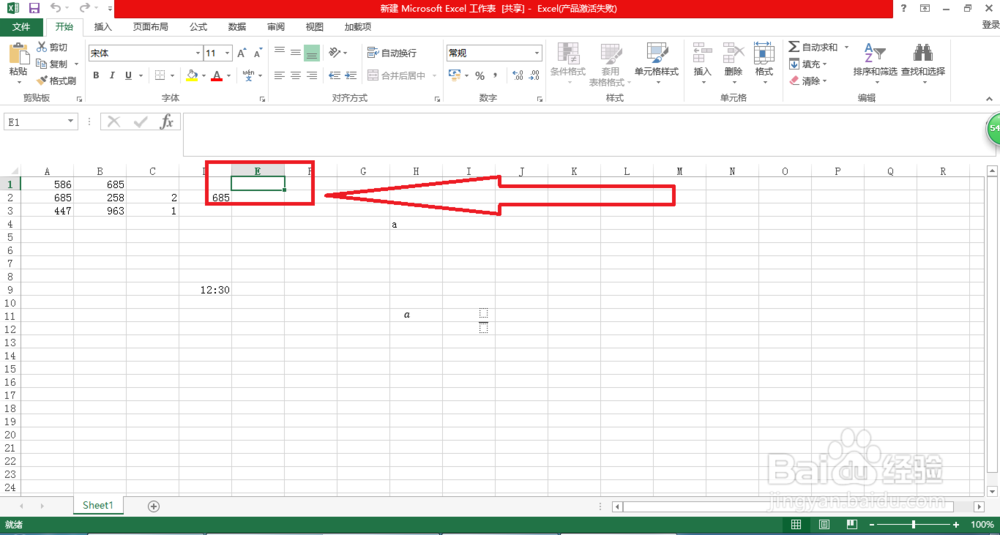Toggle align text left
This screenshot has height=535, width=1000.
point(279,75)
